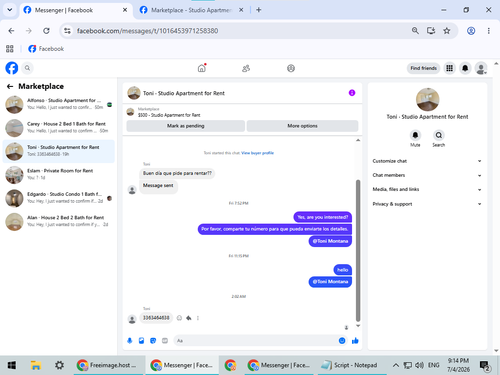
Task: Open the volume control in system tray
Action: pos(419,365)
